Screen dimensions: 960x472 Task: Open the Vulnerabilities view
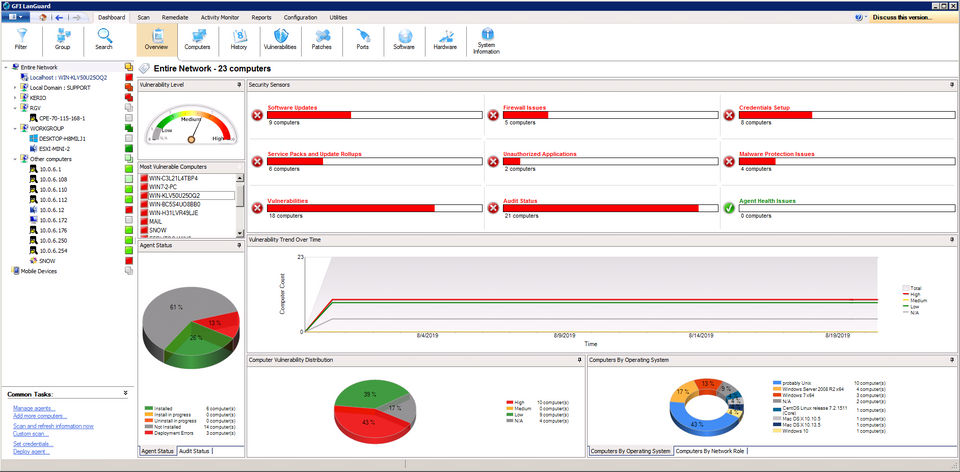tap(280, 39)
